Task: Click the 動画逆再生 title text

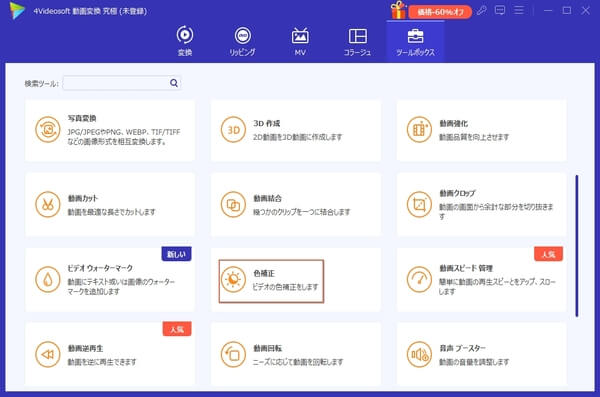Action: (85, 348)
